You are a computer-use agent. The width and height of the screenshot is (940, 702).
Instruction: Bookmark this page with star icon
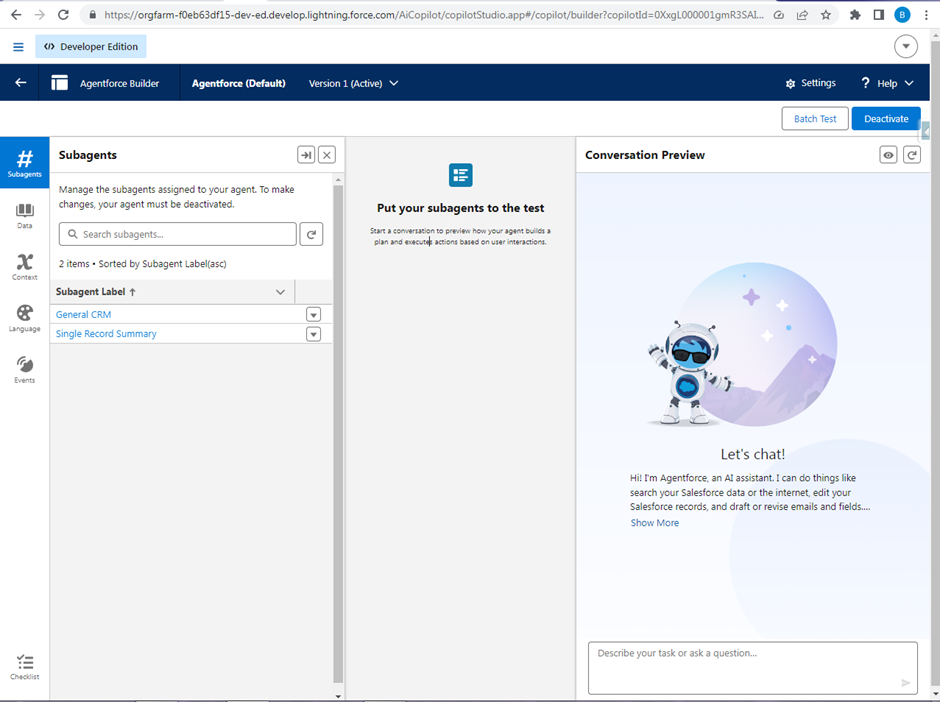point(826,15)
